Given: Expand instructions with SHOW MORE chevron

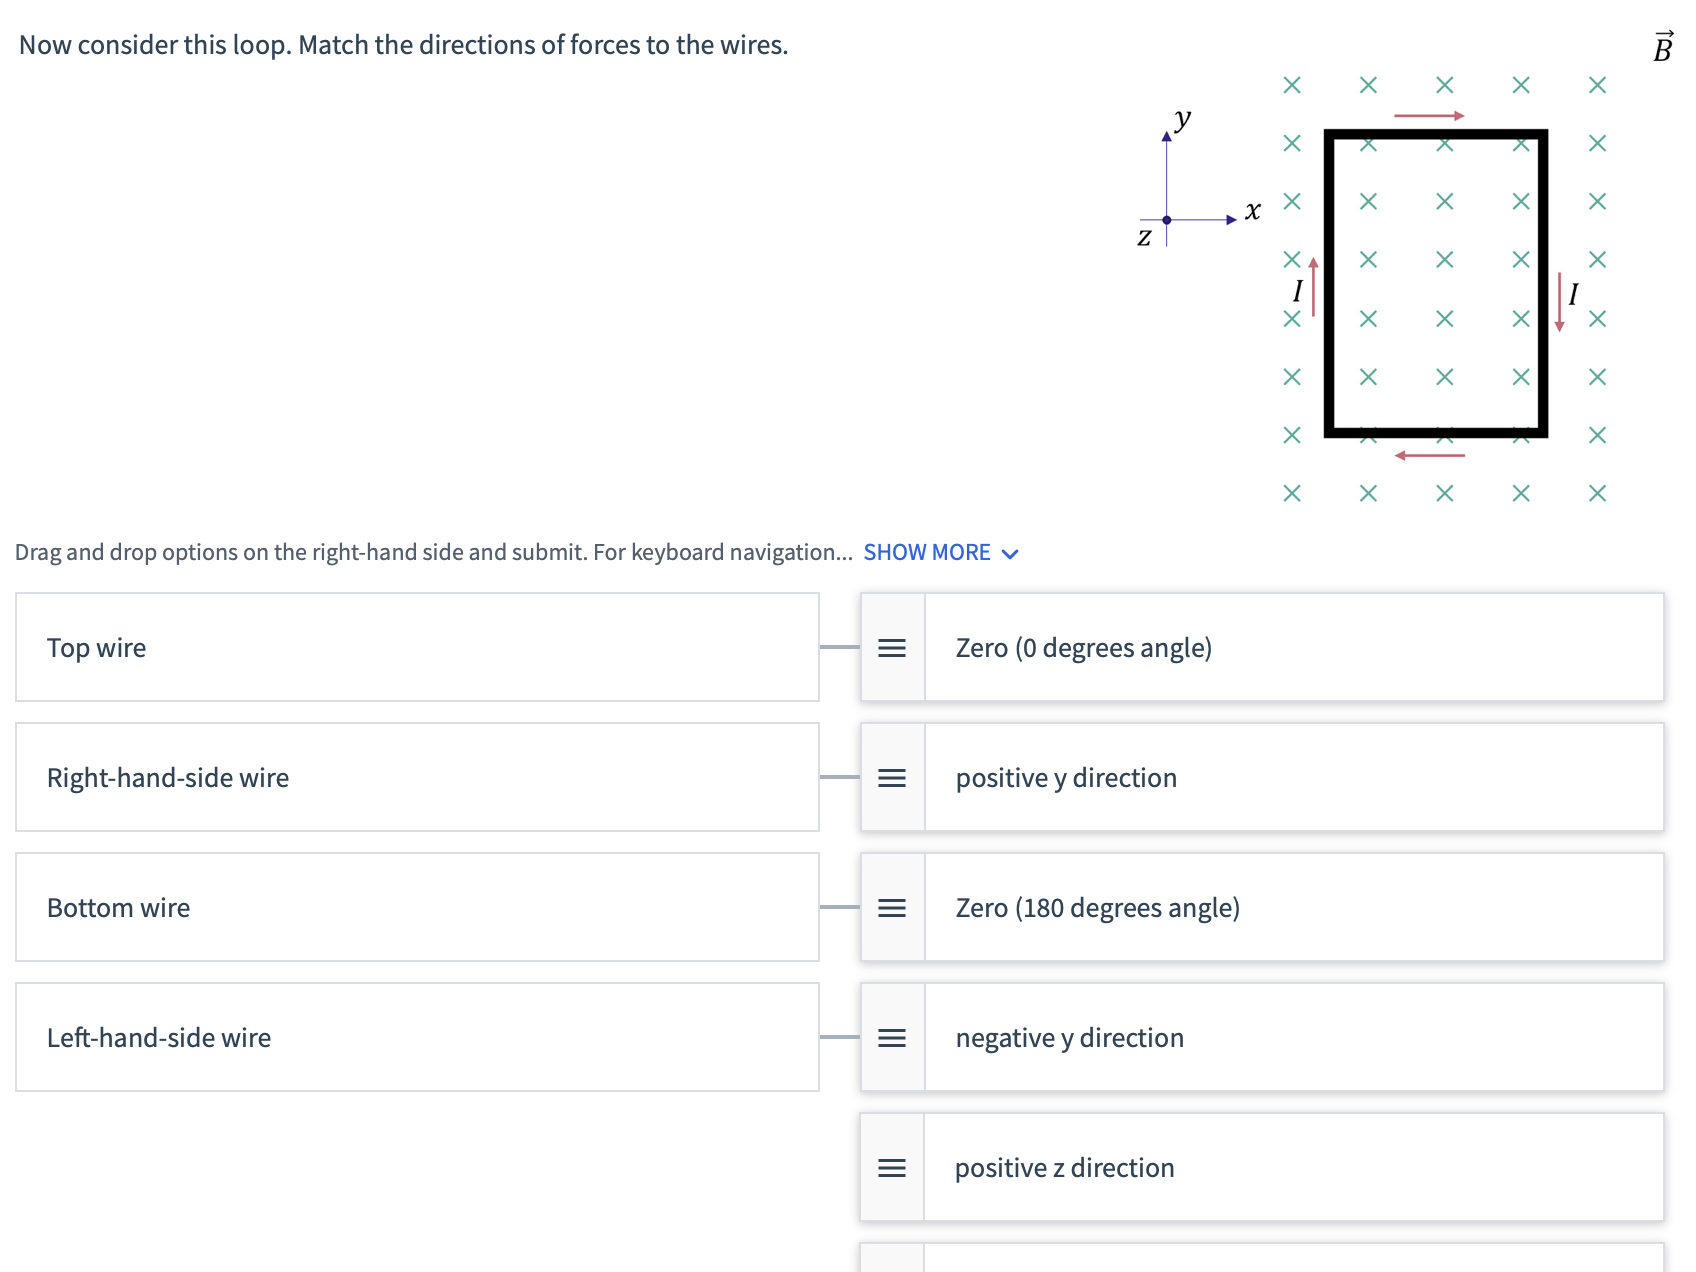Looking at the screenshot, I should 1010,554.
